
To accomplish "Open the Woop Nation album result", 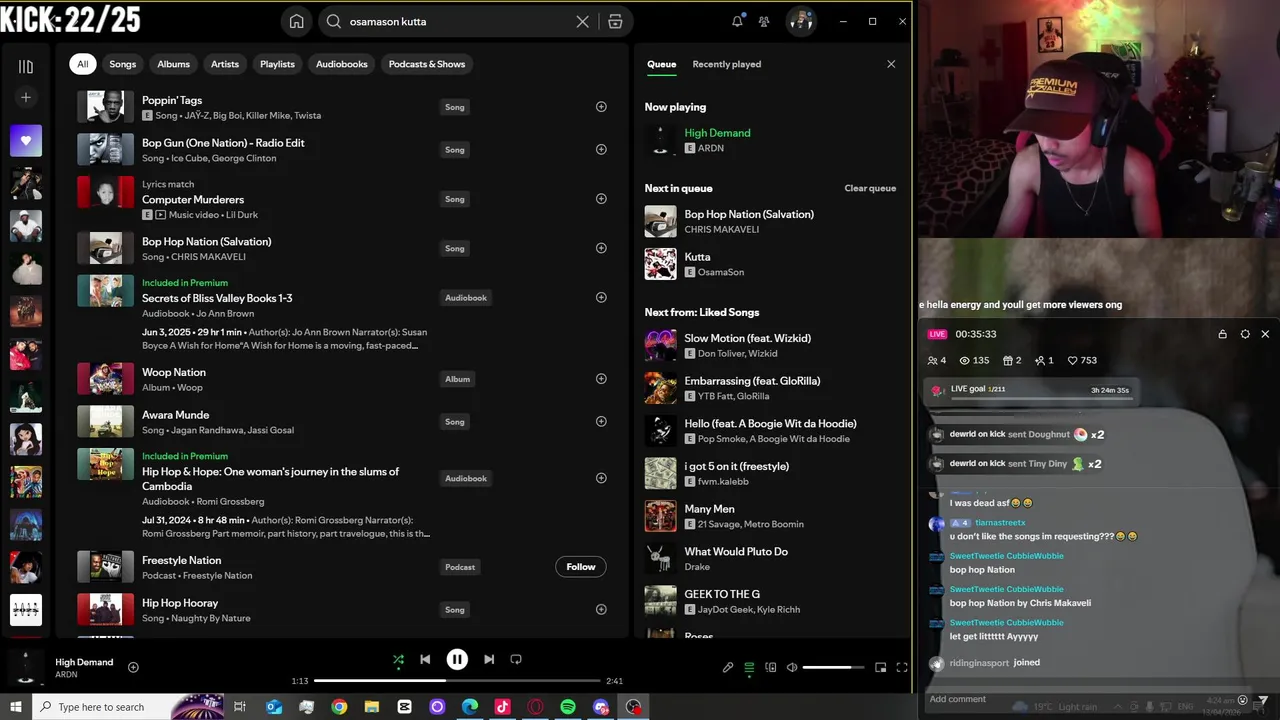I will [x=174, y=372].
